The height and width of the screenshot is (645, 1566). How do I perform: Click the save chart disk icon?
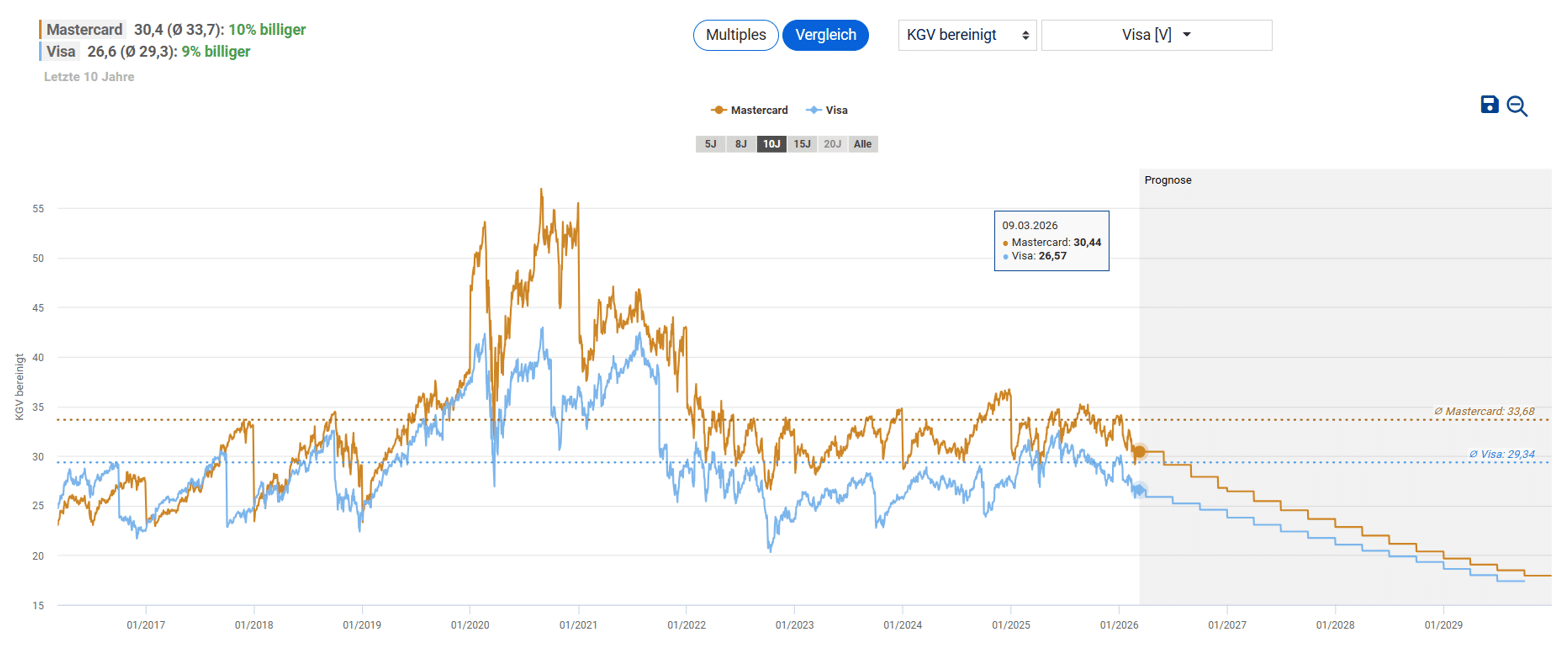pyautogui.click(x=1489, y=105)
